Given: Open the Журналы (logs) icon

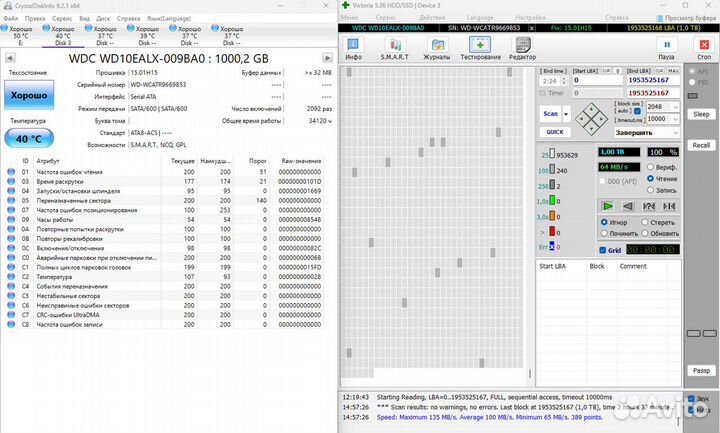Looking at the screenshot, I should (436, 47).
